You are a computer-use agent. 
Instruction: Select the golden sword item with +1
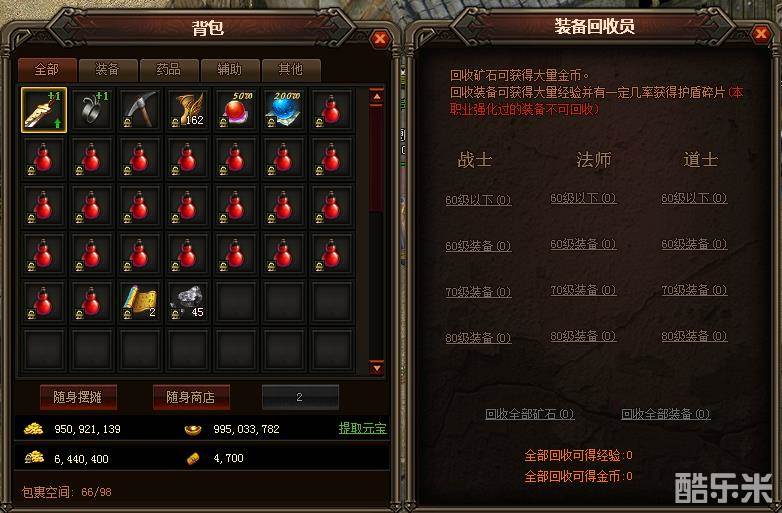[x=44, y=110]
